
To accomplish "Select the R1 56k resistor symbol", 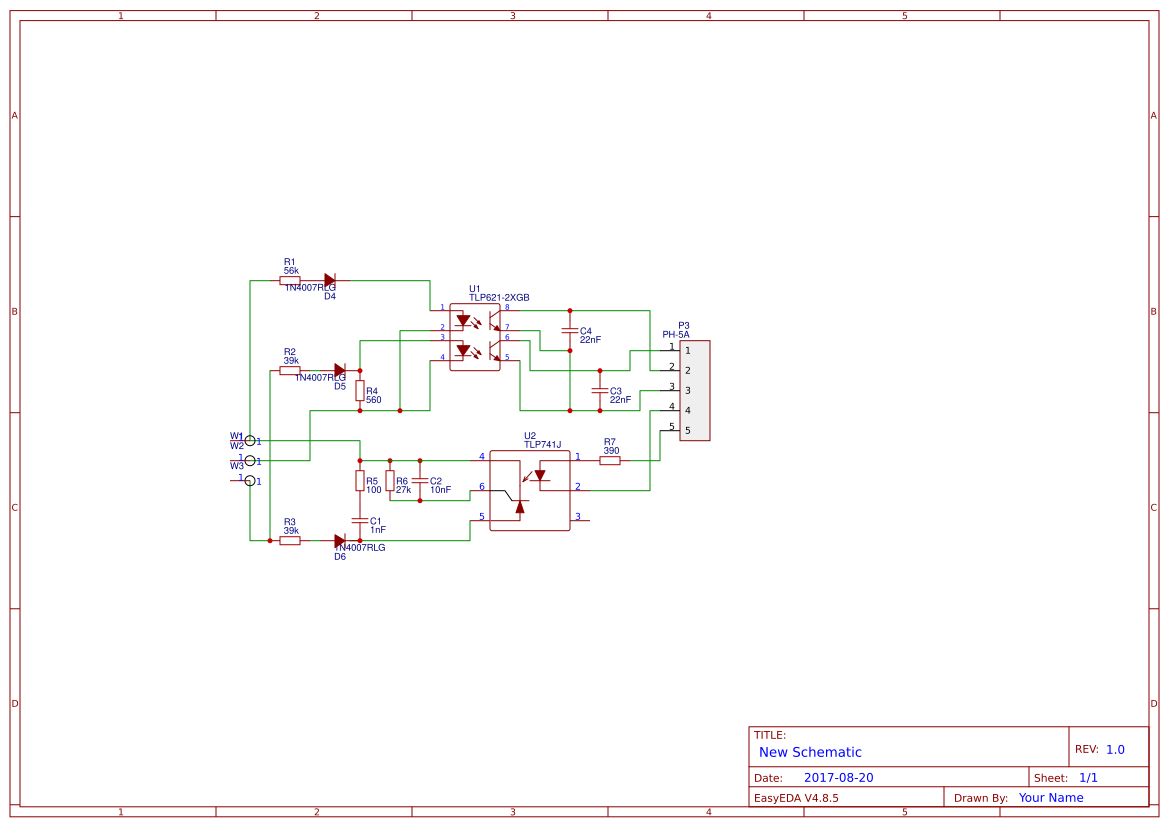I will pyautogui.click(x=290, y=281).
